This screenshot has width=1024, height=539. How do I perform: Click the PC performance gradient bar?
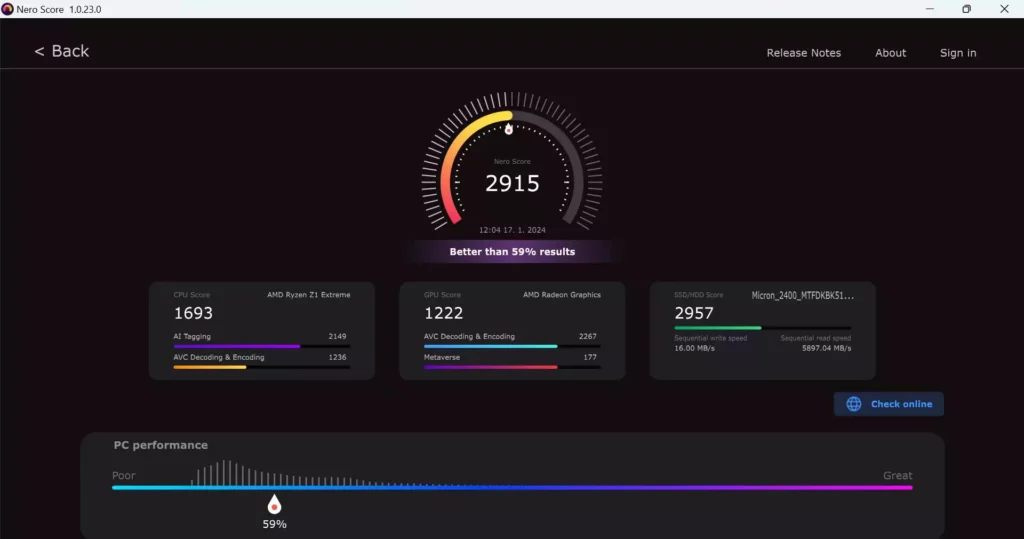coord(512,488)
